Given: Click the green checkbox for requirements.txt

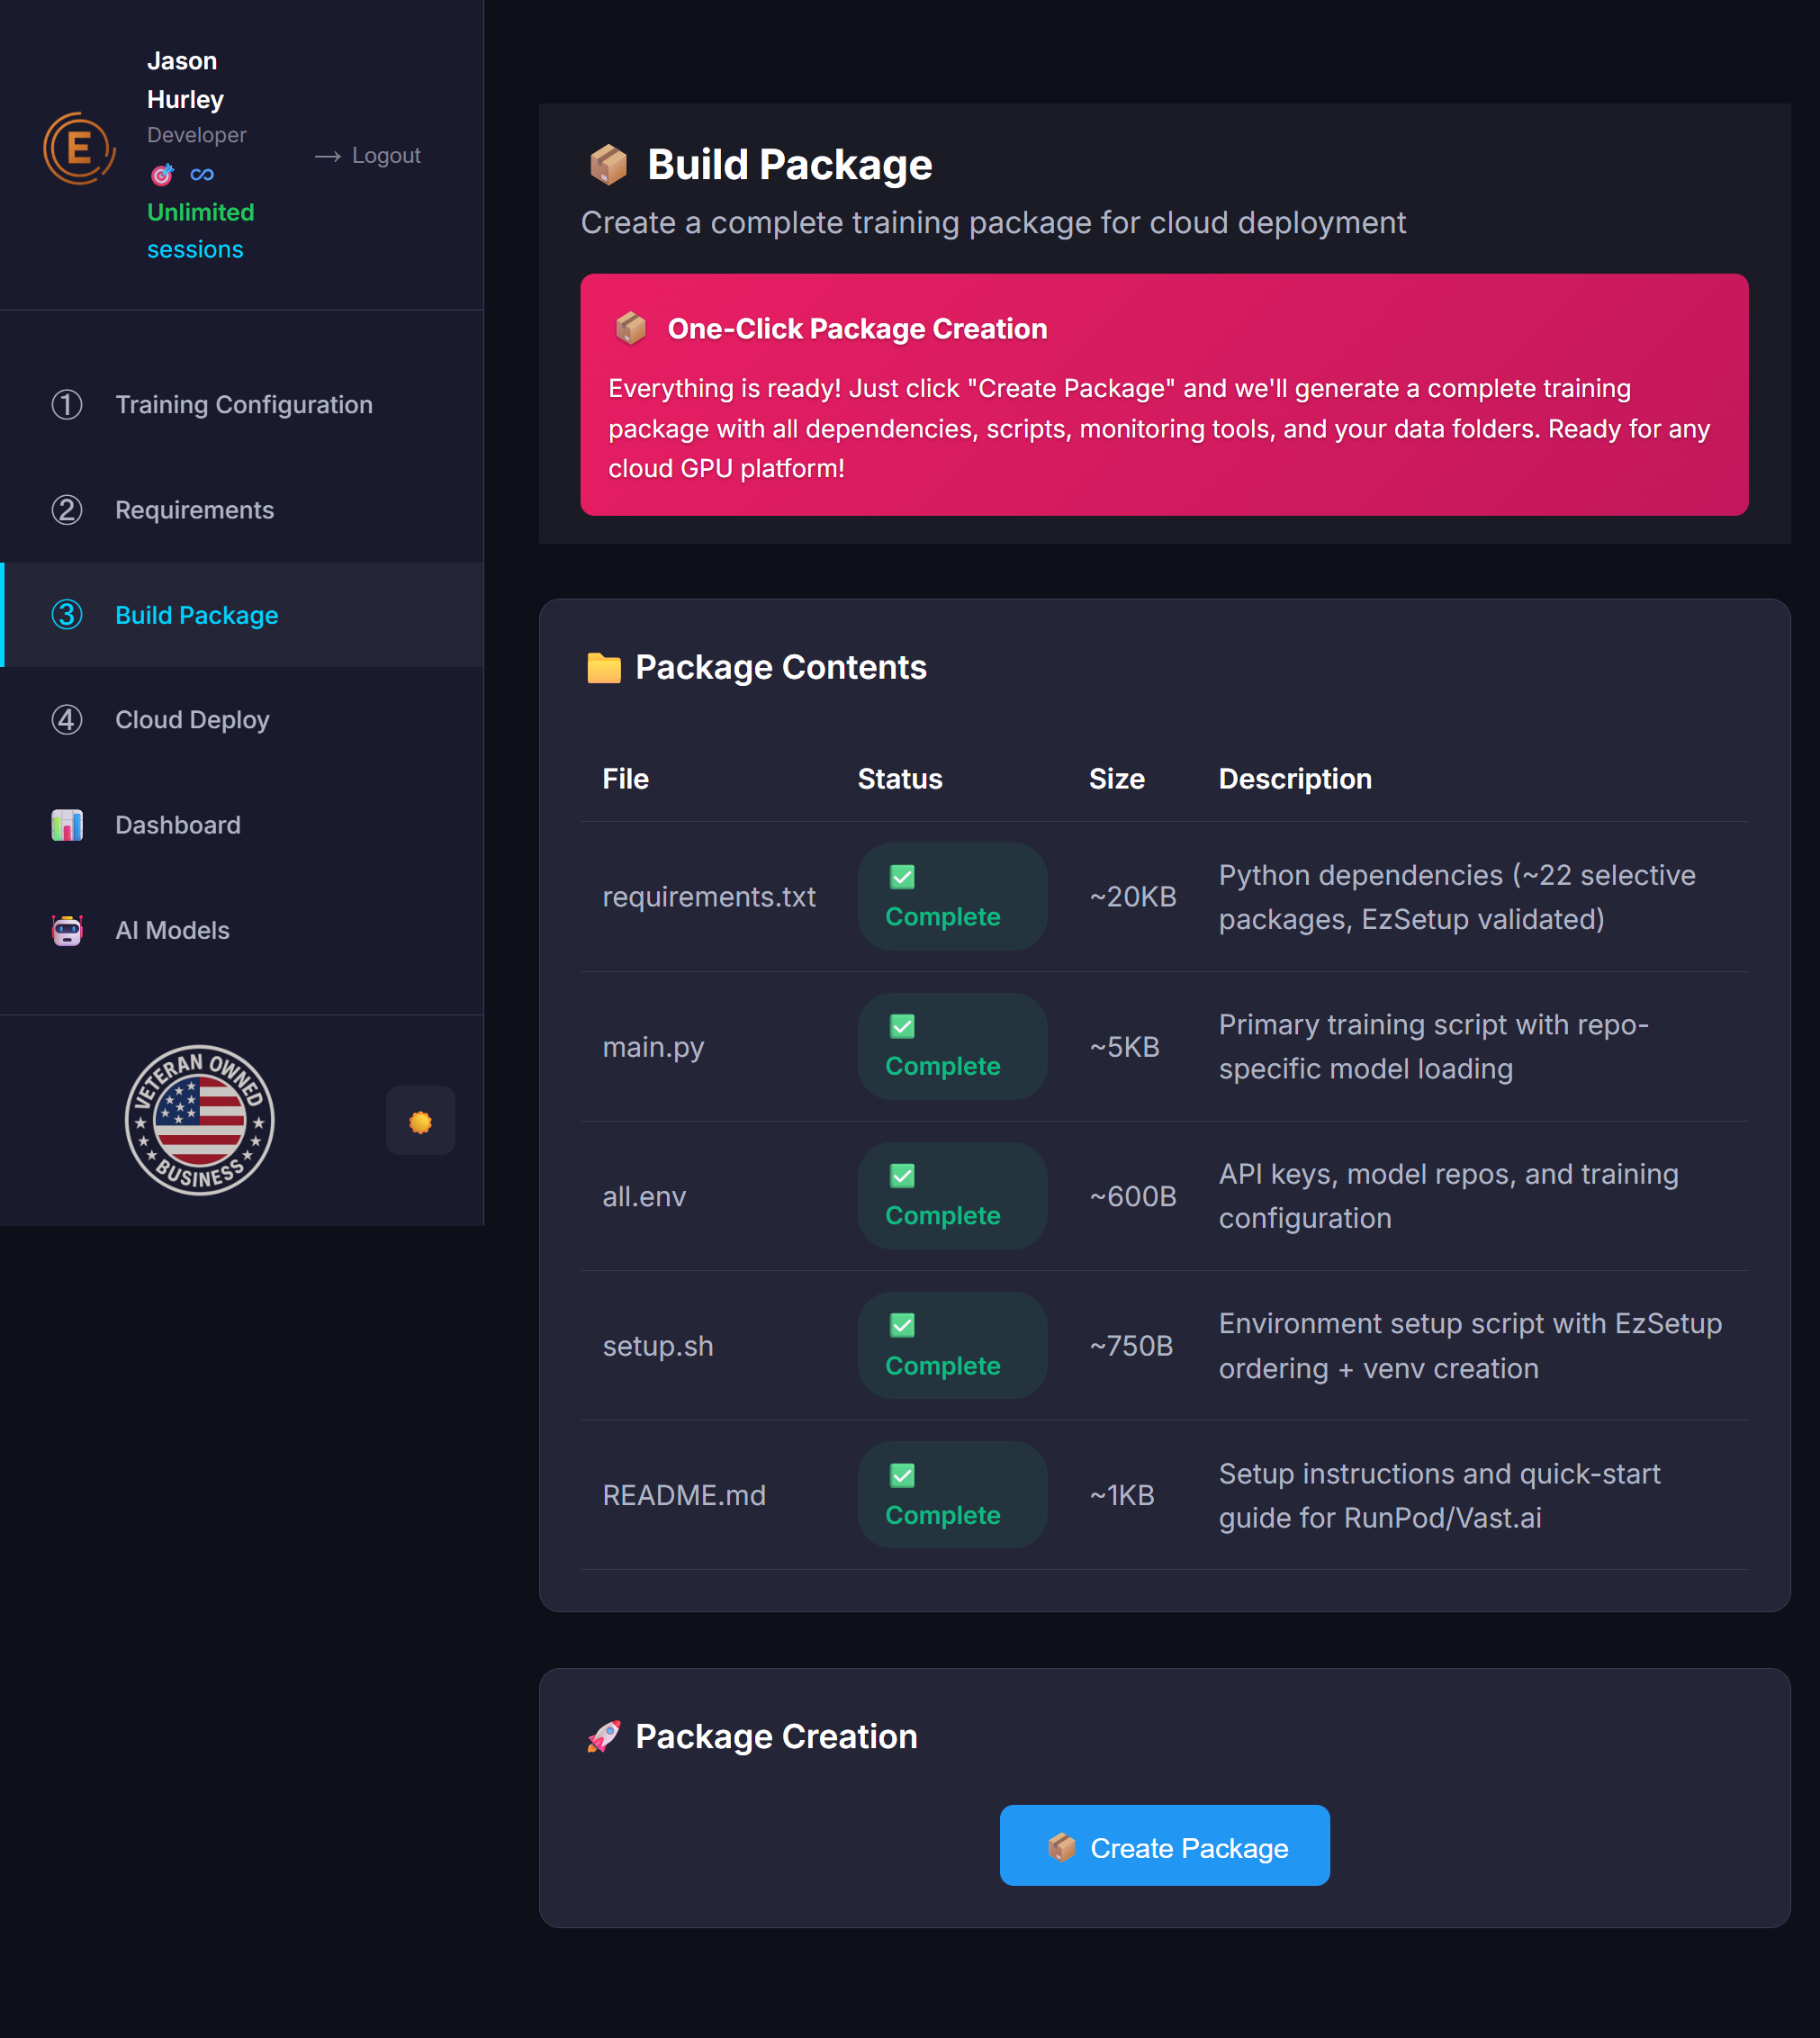Looking at the screenshot, I should coord(901,877).
